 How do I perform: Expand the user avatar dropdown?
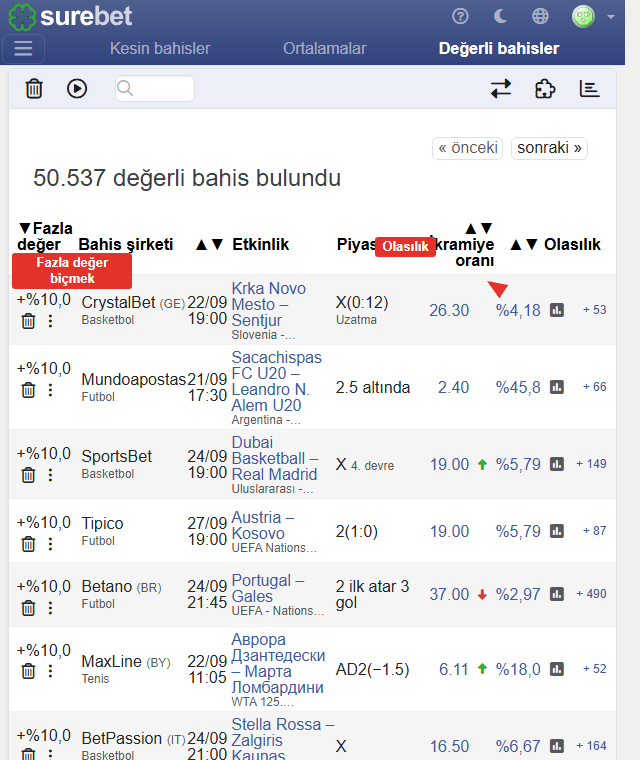tap(592, 16)
